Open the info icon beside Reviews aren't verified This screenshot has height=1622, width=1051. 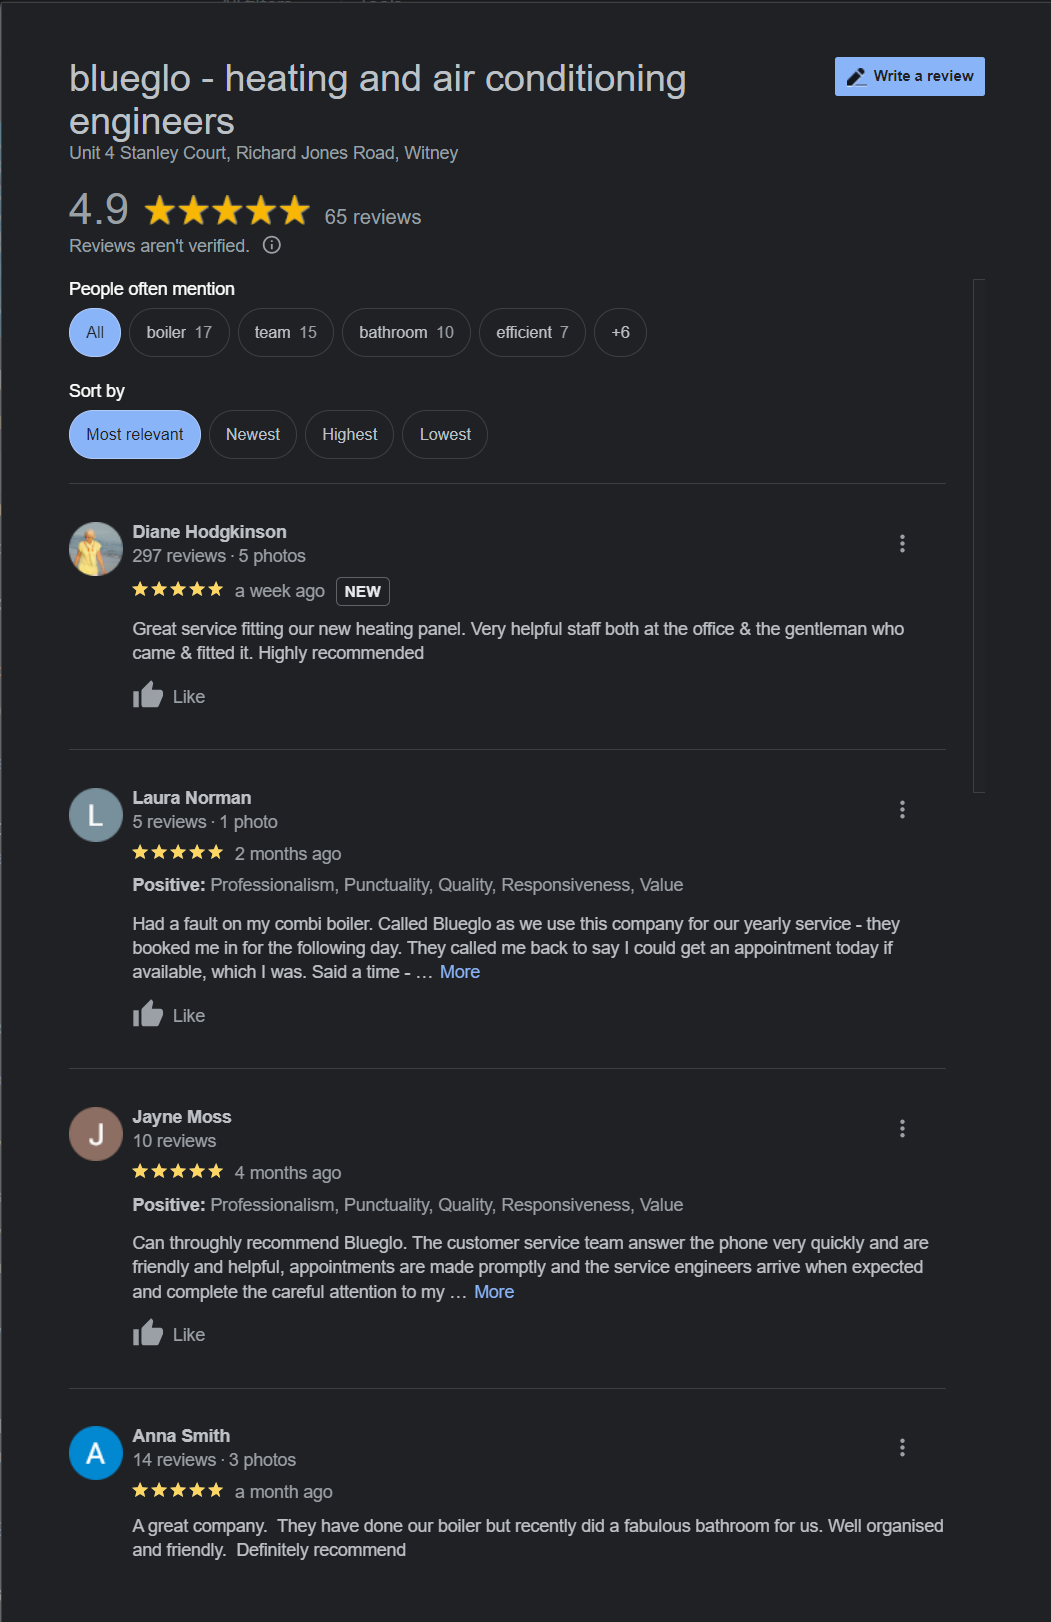click(x=272, y=245)
